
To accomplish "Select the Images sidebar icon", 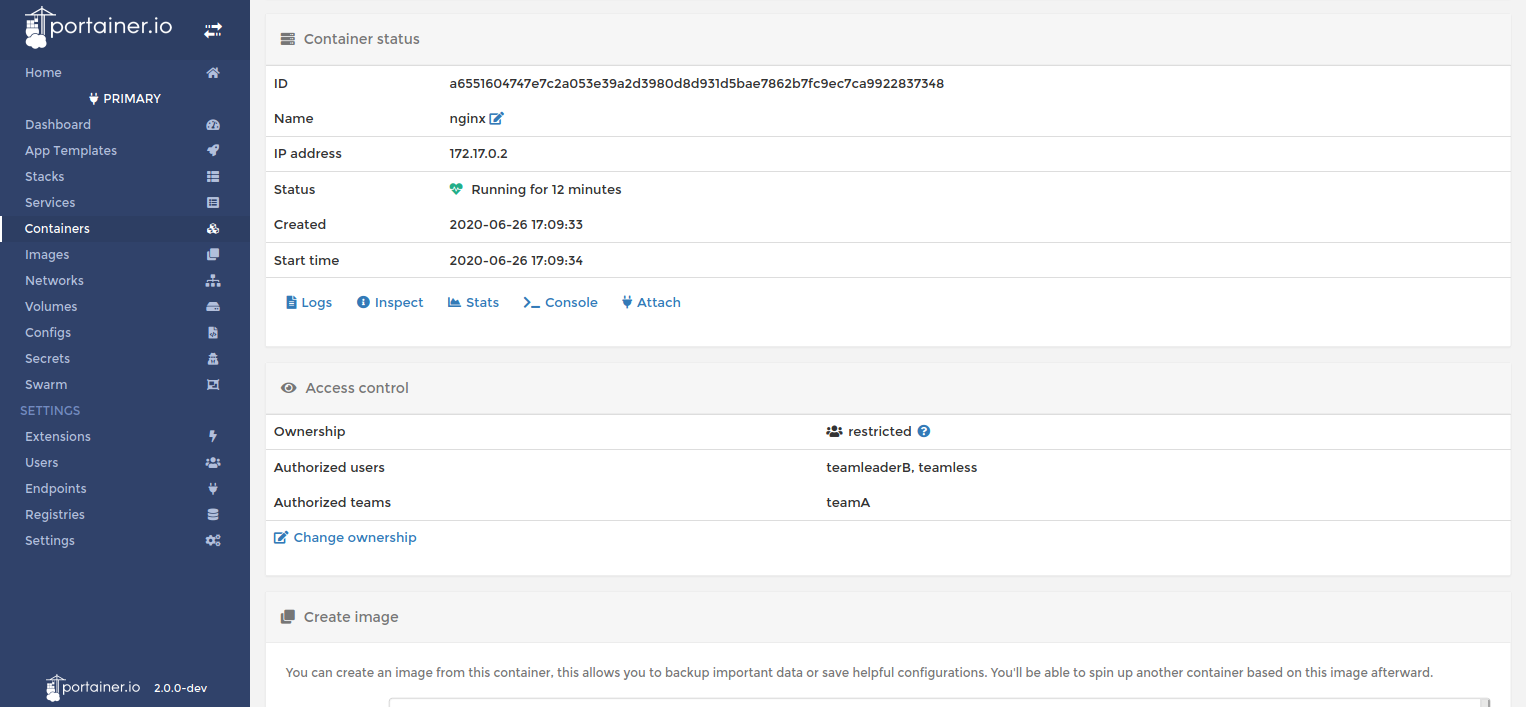I will tap(212, 254).
